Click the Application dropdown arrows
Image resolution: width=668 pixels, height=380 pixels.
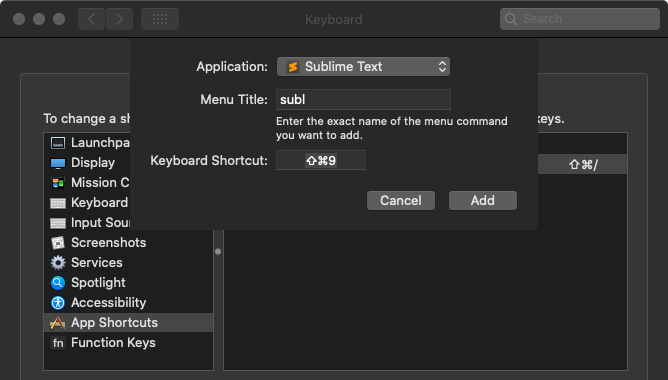click(x=442, y=67)
